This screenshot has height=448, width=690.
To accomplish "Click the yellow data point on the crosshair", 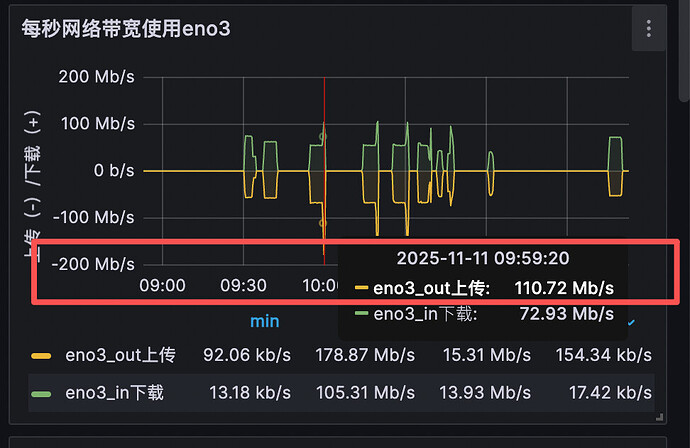I will click(322, 223).
